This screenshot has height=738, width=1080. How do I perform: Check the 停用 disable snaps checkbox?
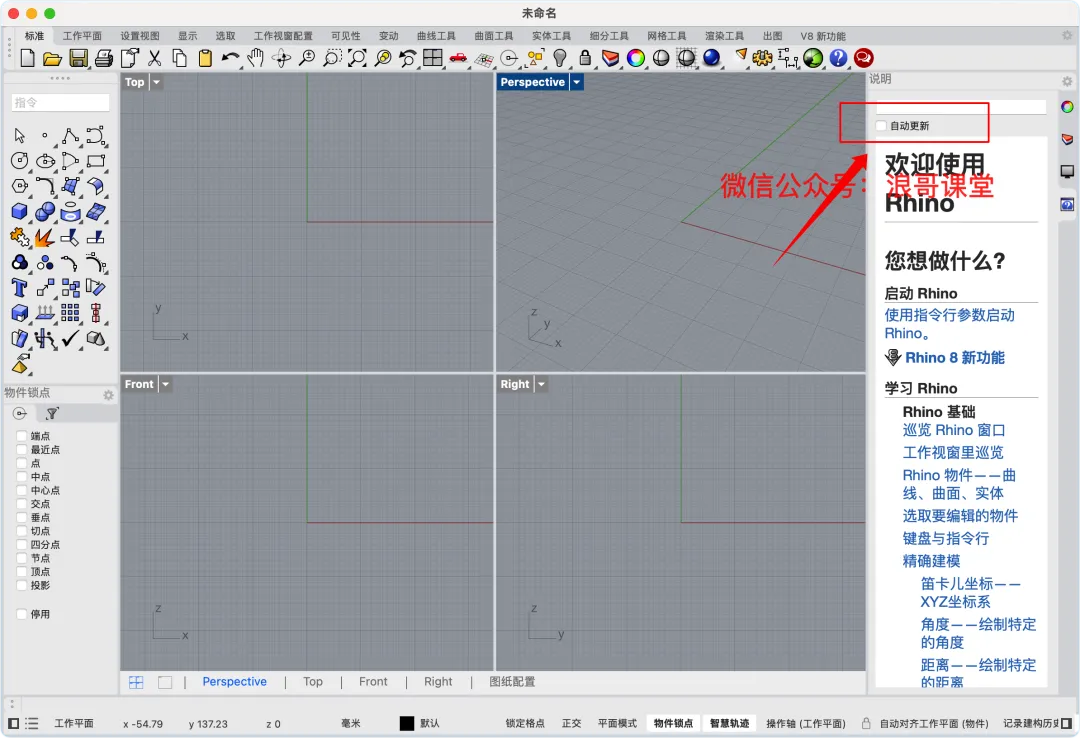[21, 614]
